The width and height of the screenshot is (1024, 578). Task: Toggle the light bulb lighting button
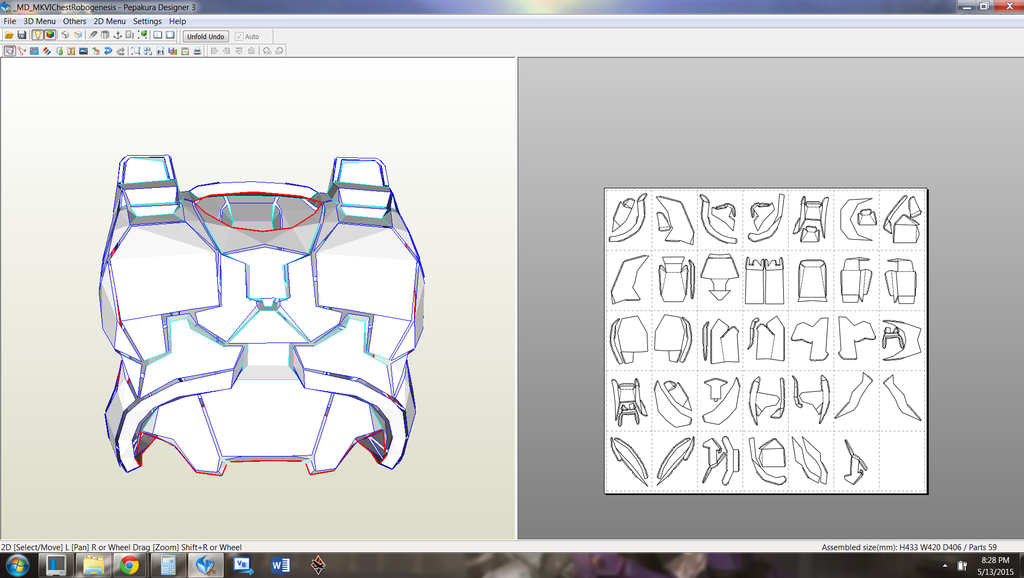[x=37, y=35]
